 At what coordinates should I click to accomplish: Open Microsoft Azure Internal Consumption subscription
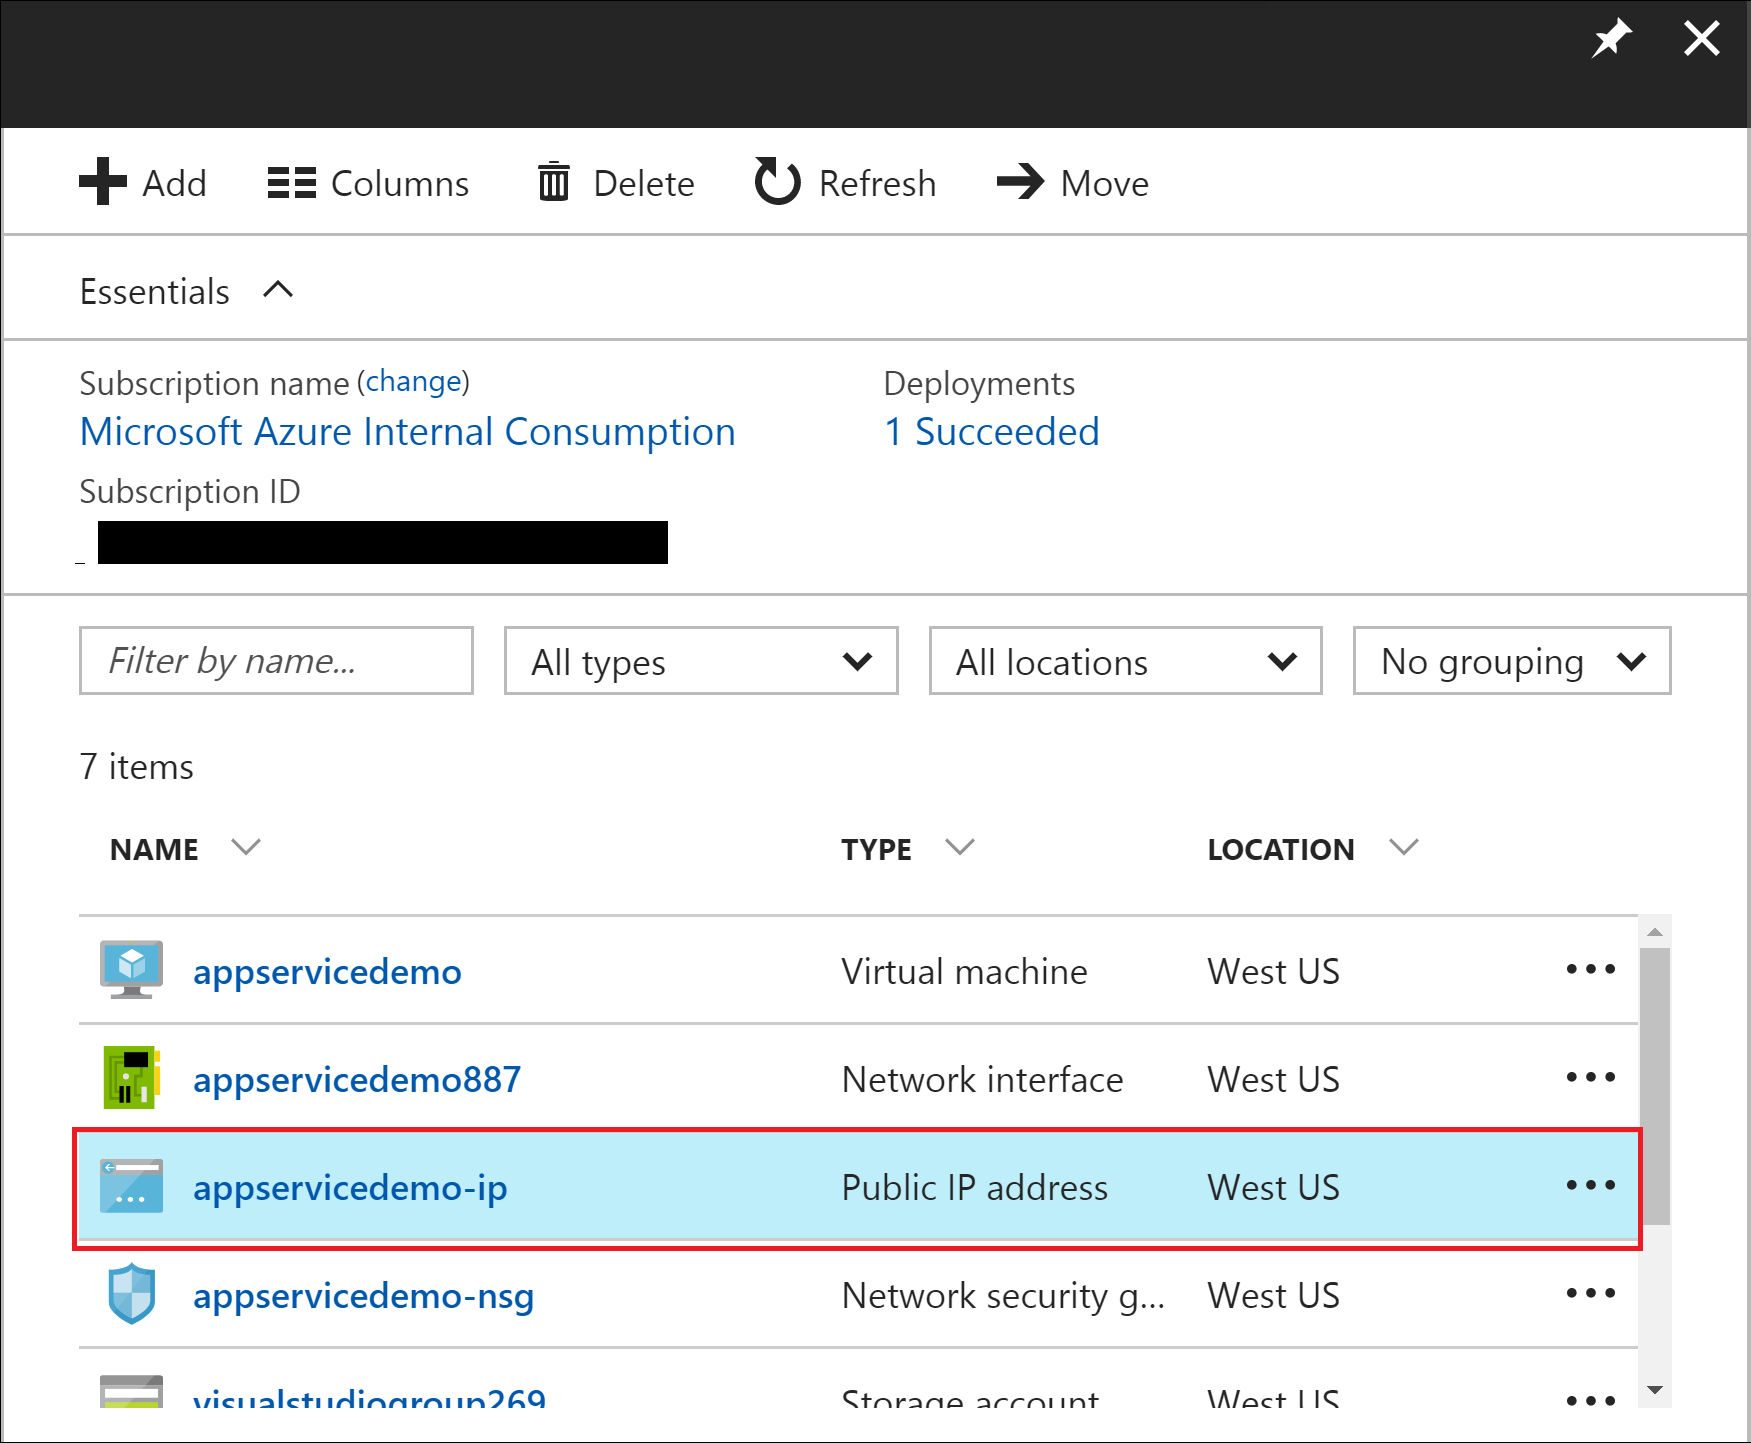click(407, 432)
